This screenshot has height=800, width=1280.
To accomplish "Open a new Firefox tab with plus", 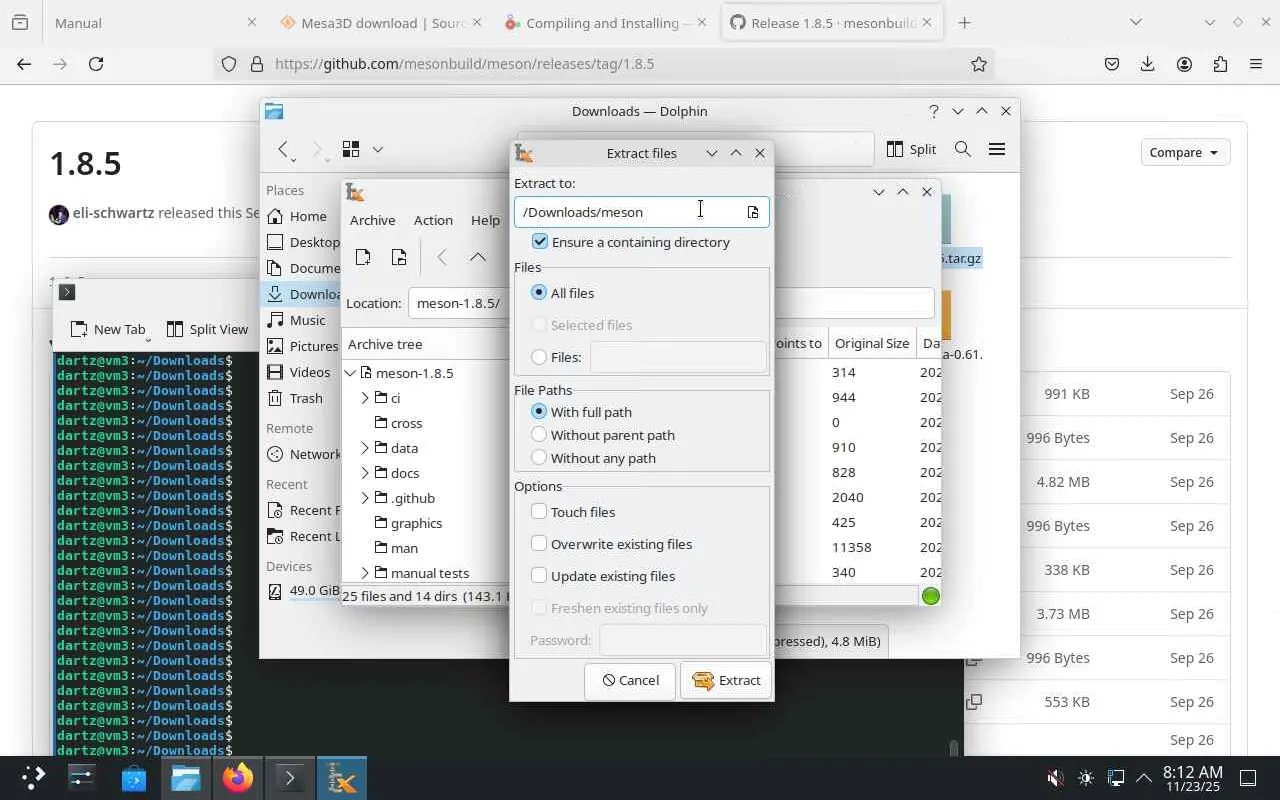I will tap(964, 22).
